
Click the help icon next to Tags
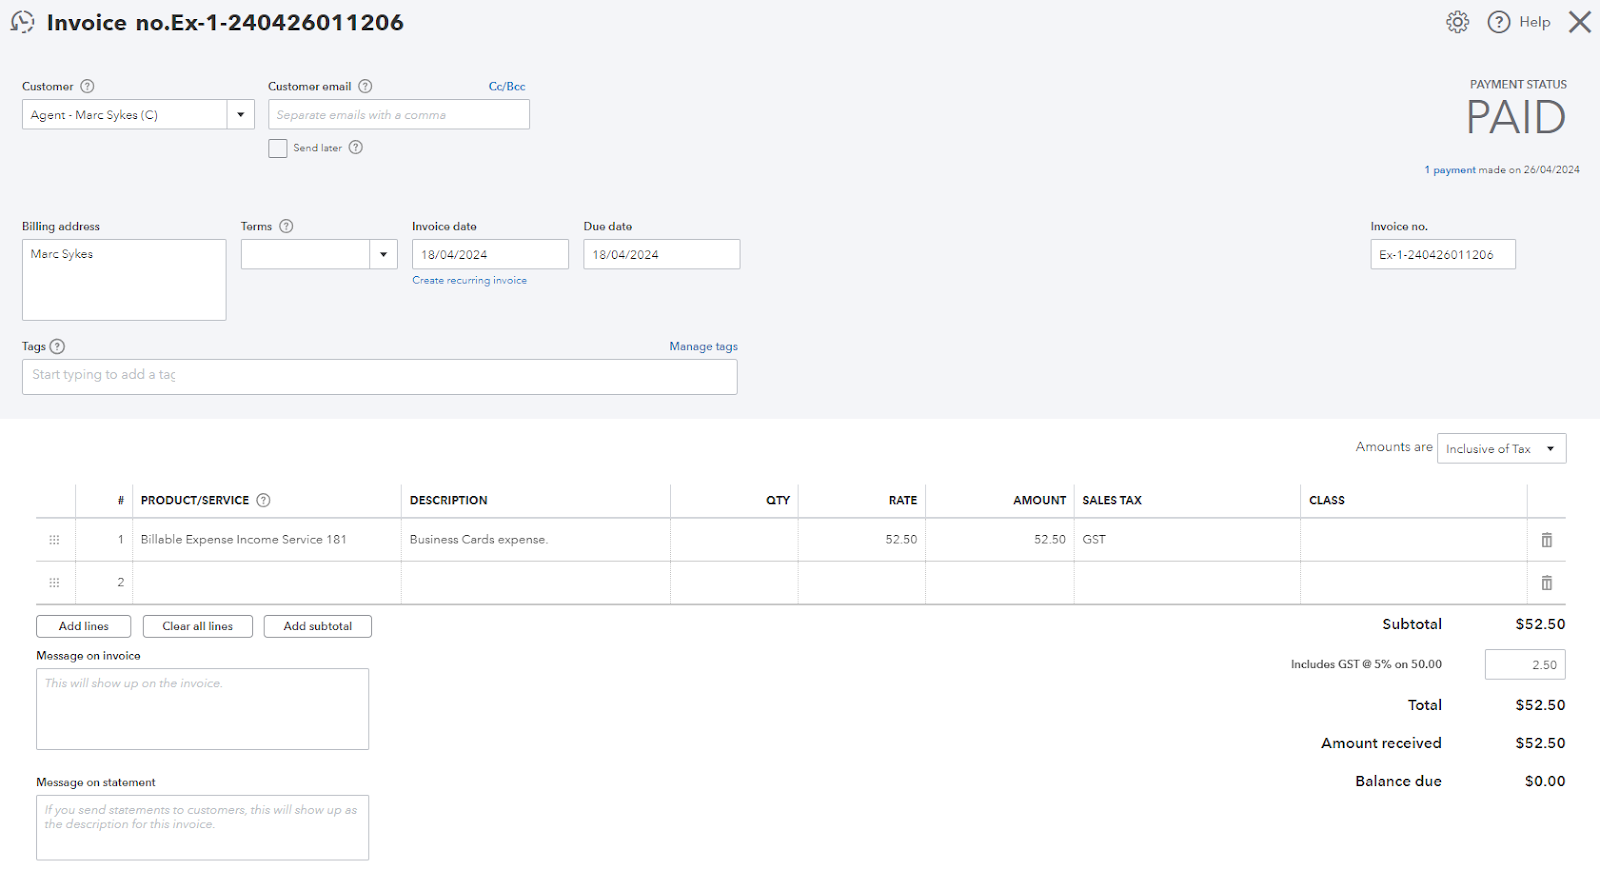(x=57, y=346)
